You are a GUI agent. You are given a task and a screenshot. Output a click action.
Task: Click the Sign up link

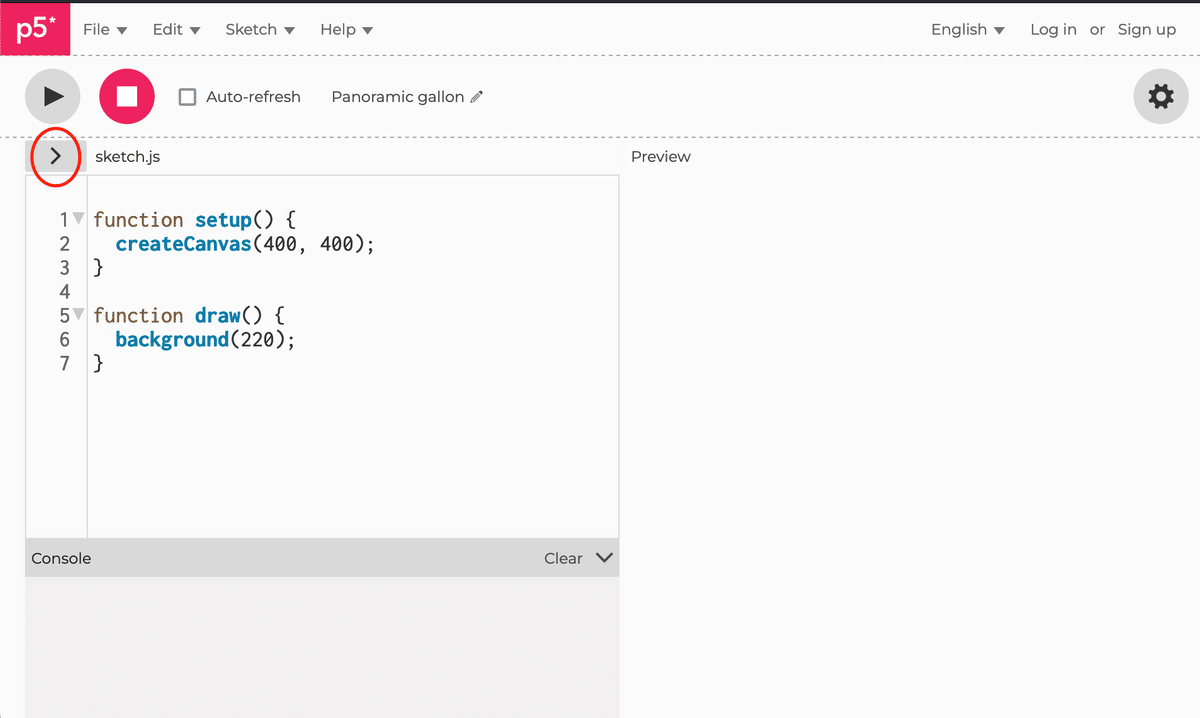1146,30
